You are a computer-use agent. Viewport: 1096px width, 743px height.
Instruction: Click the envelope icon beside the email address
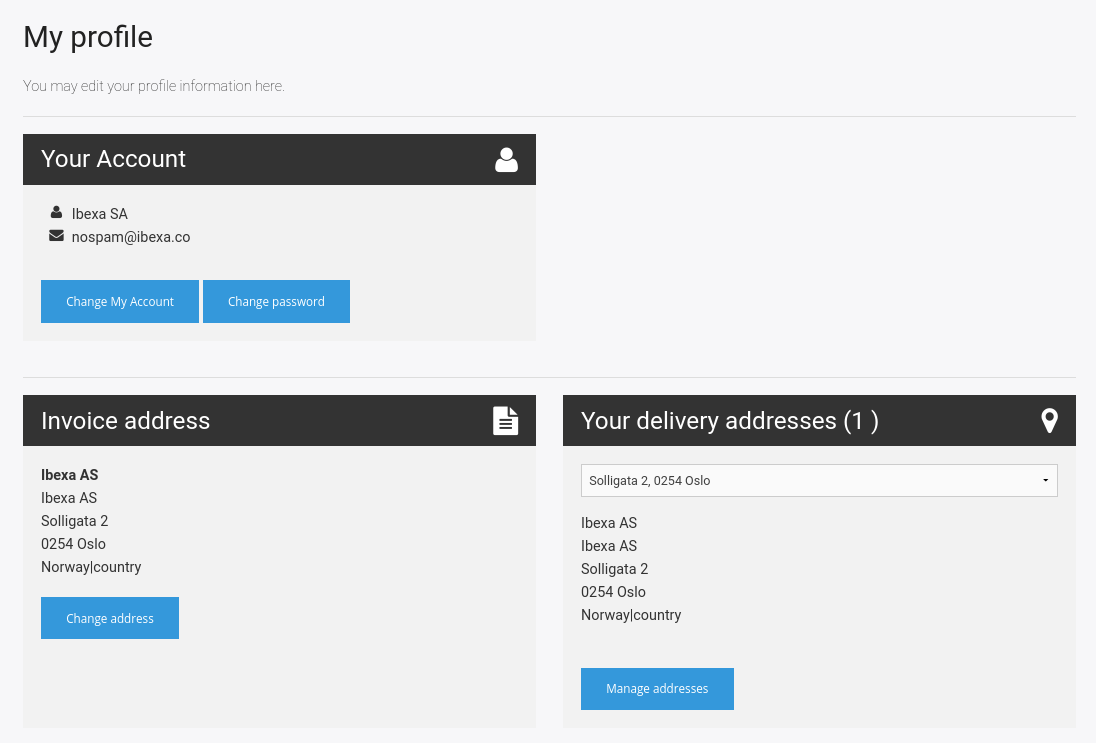pyautogui.click(x=57, y=236)
